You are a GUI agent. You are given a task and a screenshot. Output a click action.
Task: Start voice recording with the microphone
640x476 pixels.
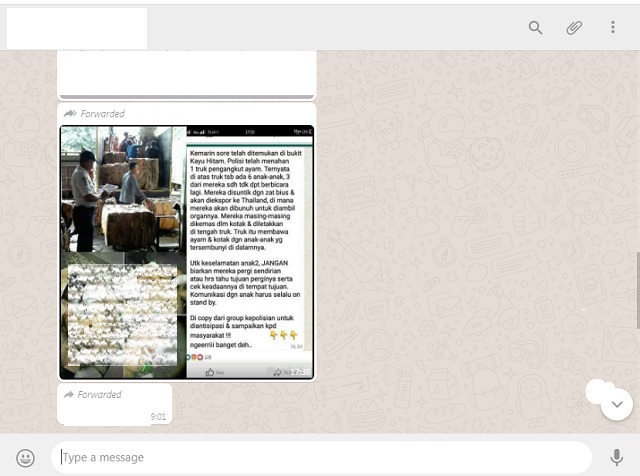pyautogui.click(x=616, y=458)
